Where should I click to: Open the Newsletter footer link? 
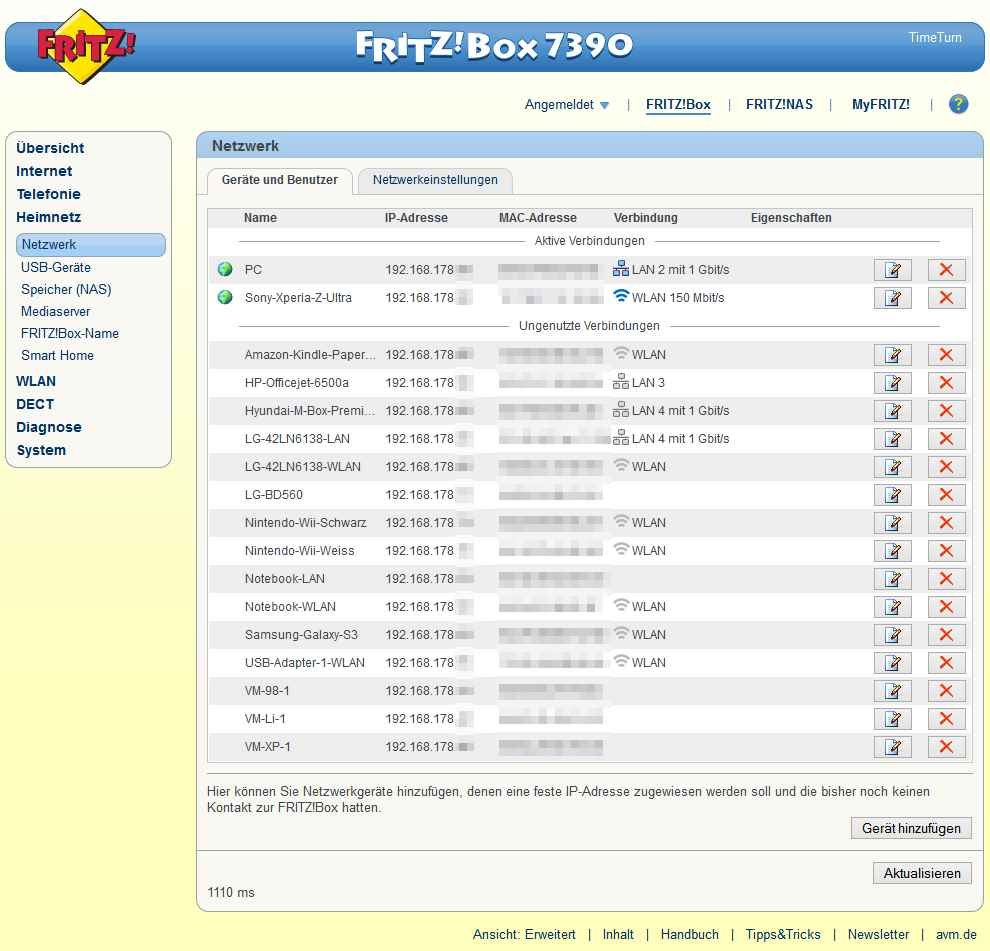878,935
